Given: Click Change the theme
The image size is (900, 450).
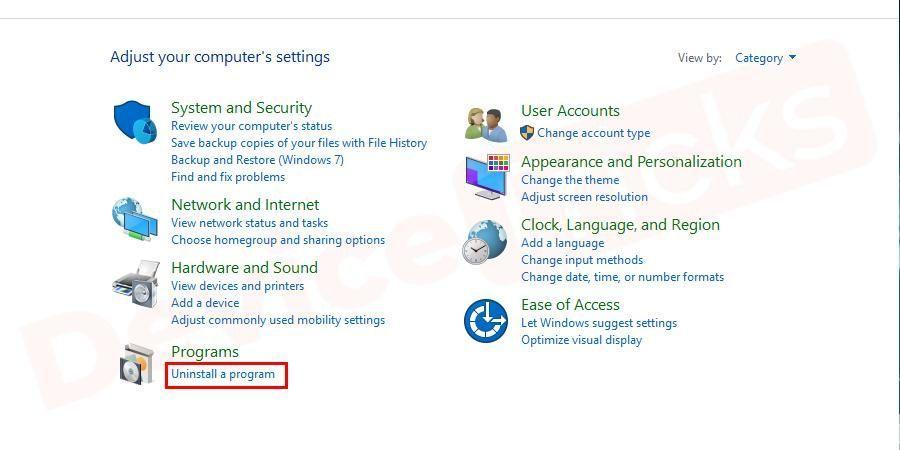Looking at the screenshot, I should 570,180.
